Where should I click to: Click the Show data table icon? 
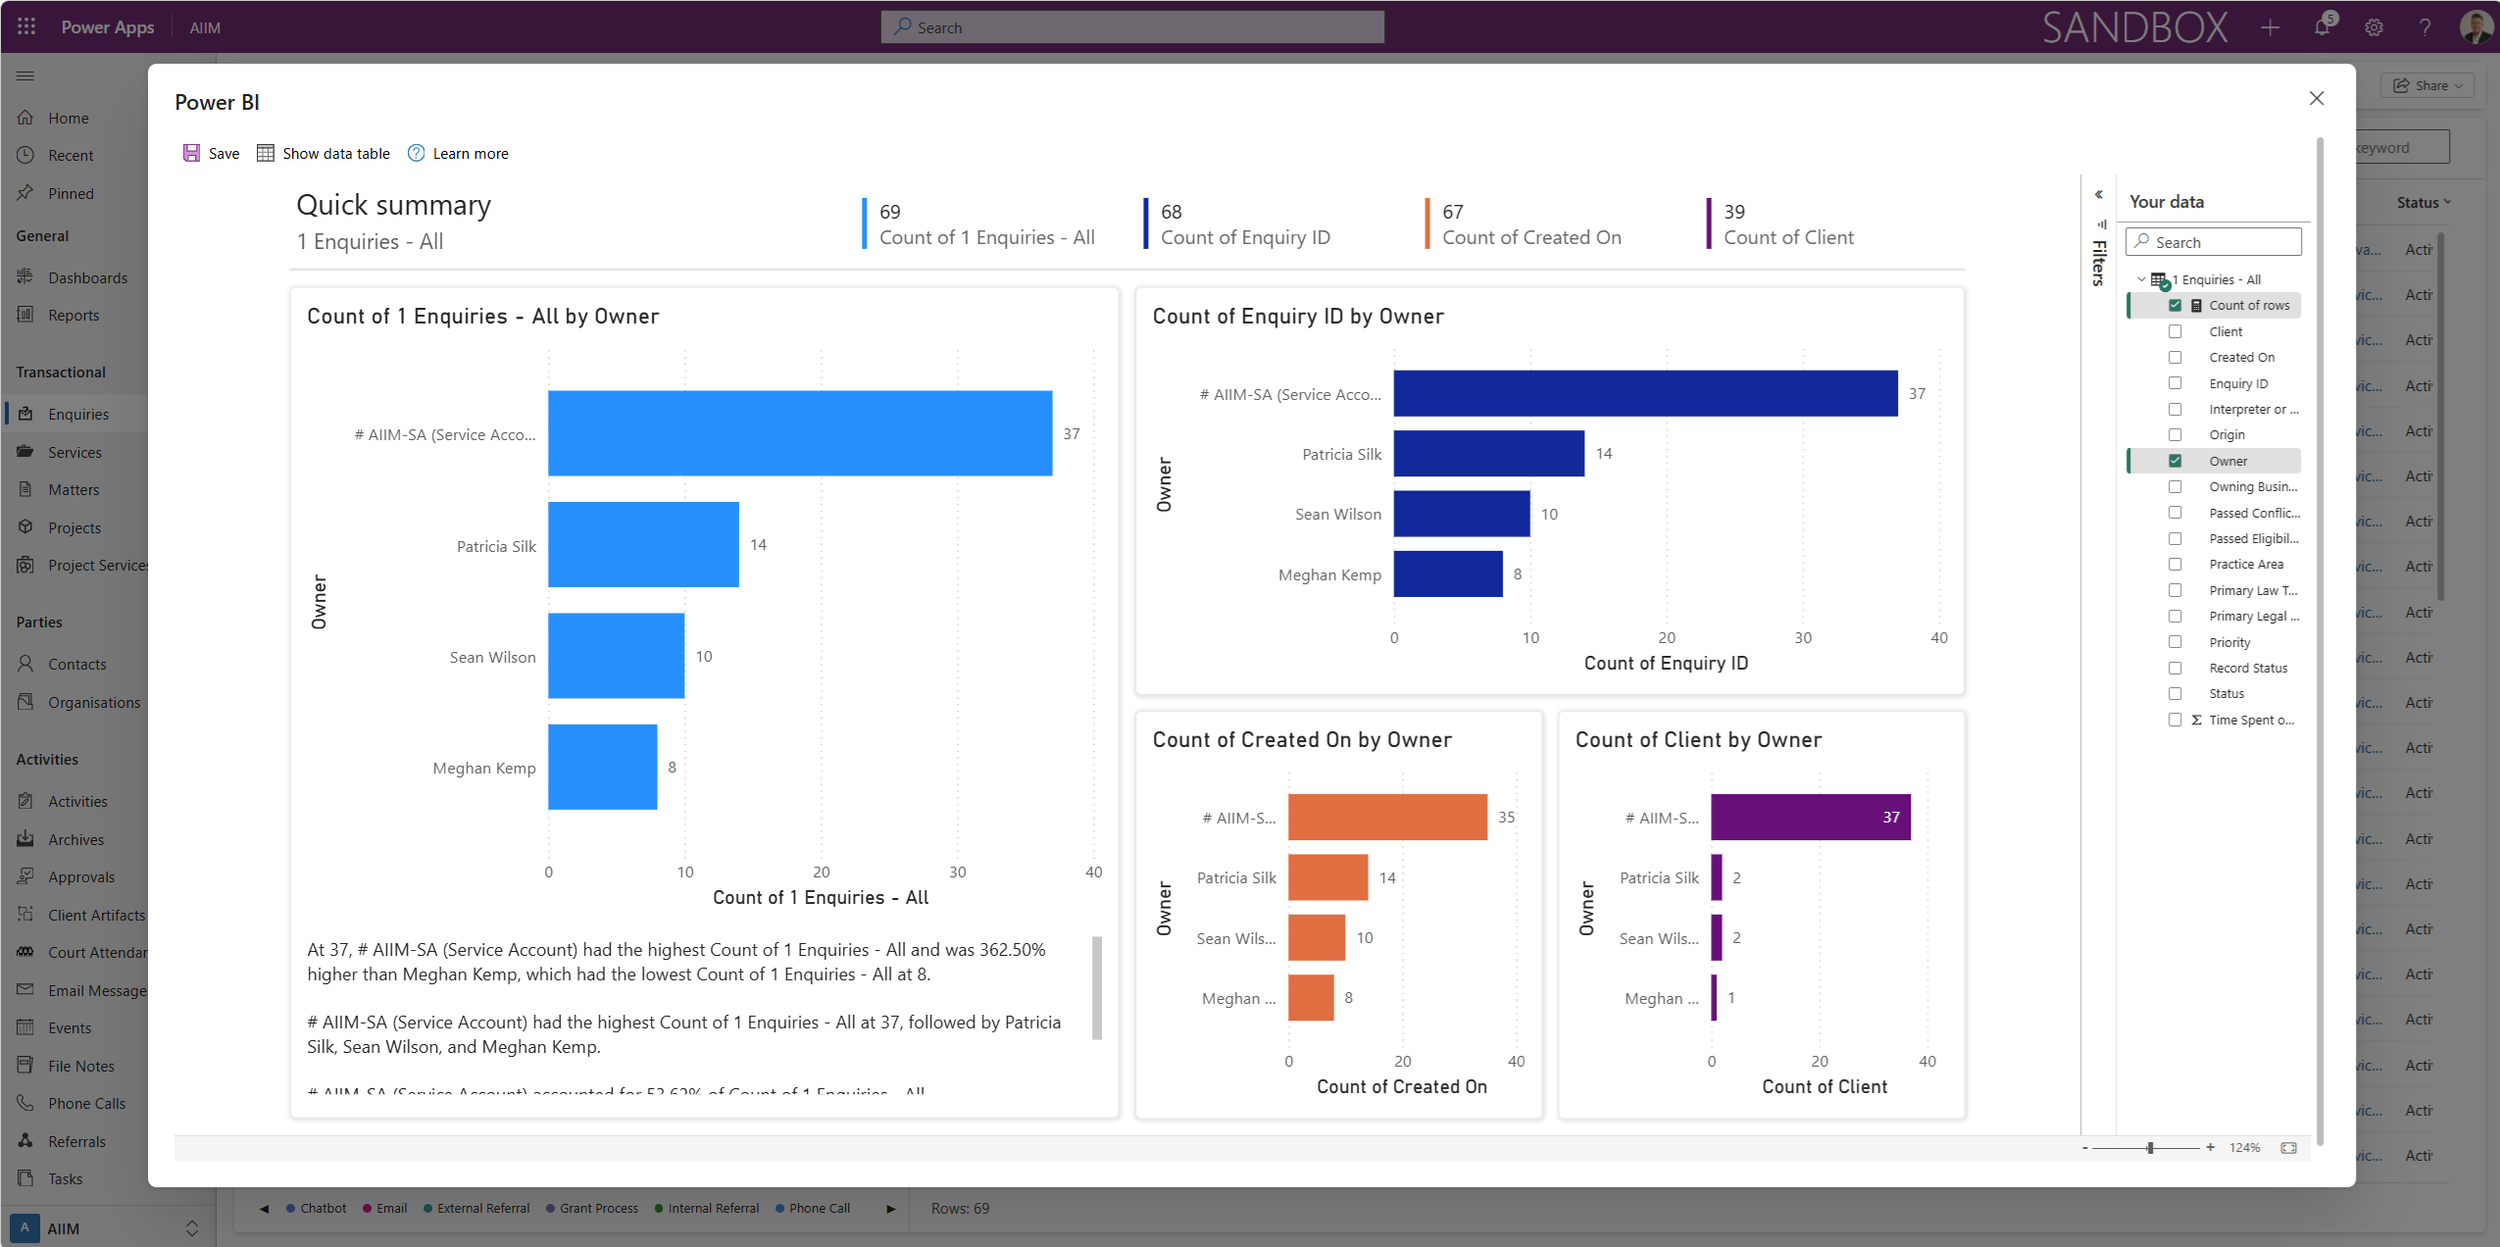(x=265, y=153)
